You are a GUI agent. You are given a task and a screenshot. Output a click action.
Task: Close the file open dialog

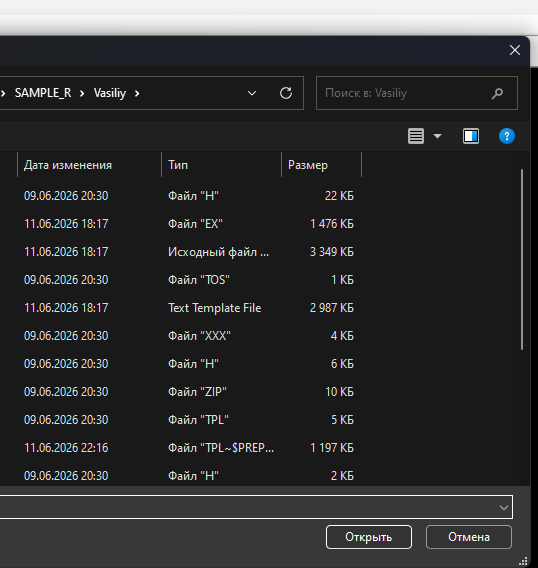tap(515, 50)
